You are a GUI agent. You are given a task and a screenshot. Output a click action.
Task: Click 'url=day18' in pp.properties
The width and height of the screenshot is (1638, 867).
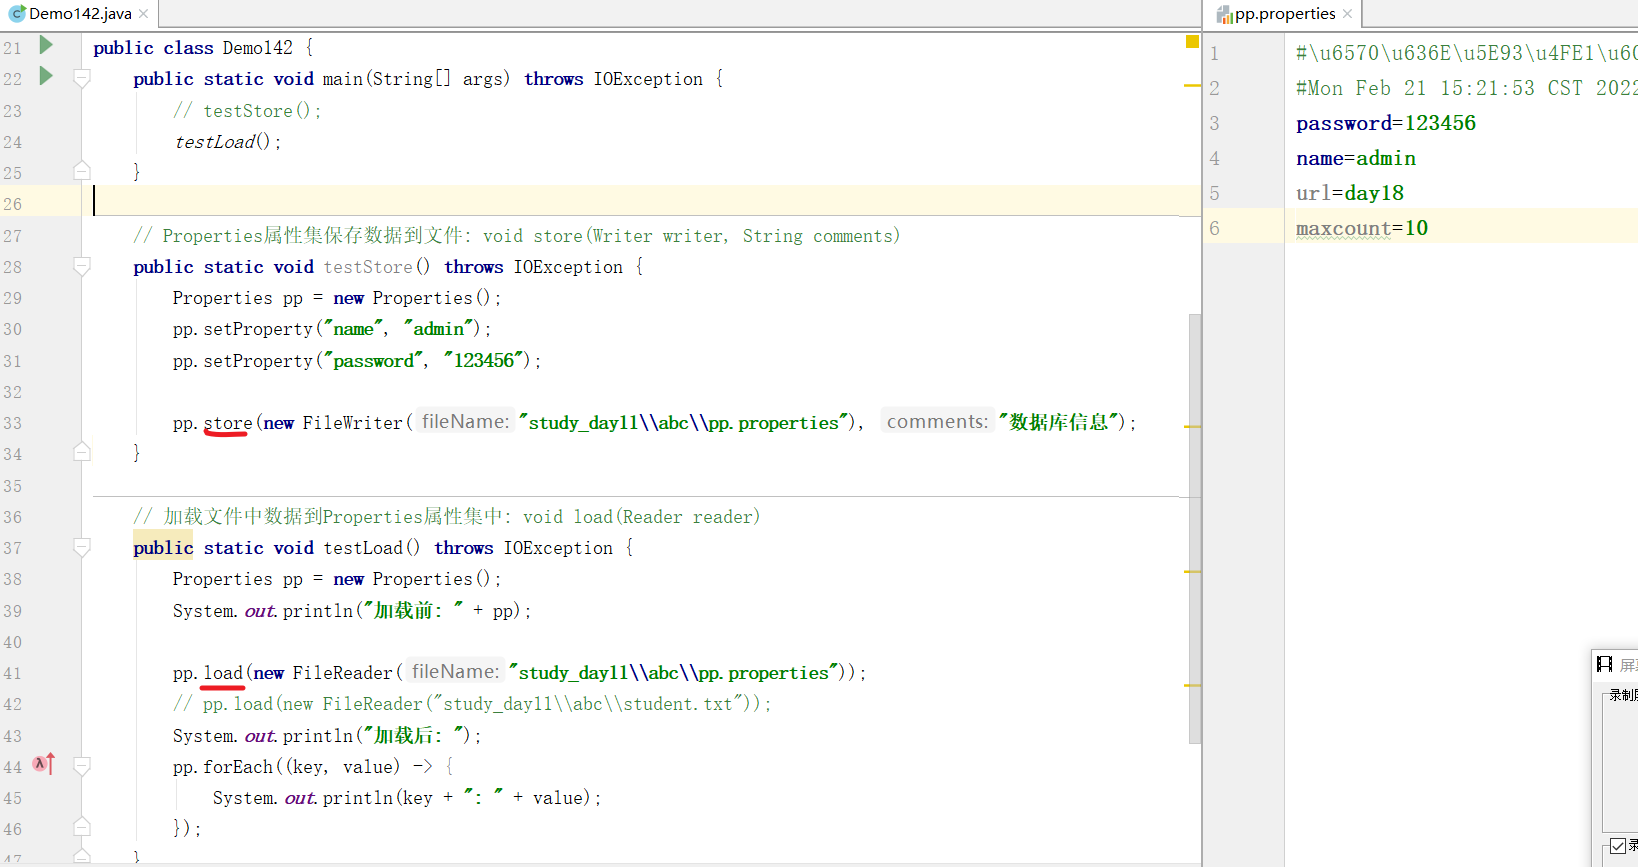tap(1349, 193)
